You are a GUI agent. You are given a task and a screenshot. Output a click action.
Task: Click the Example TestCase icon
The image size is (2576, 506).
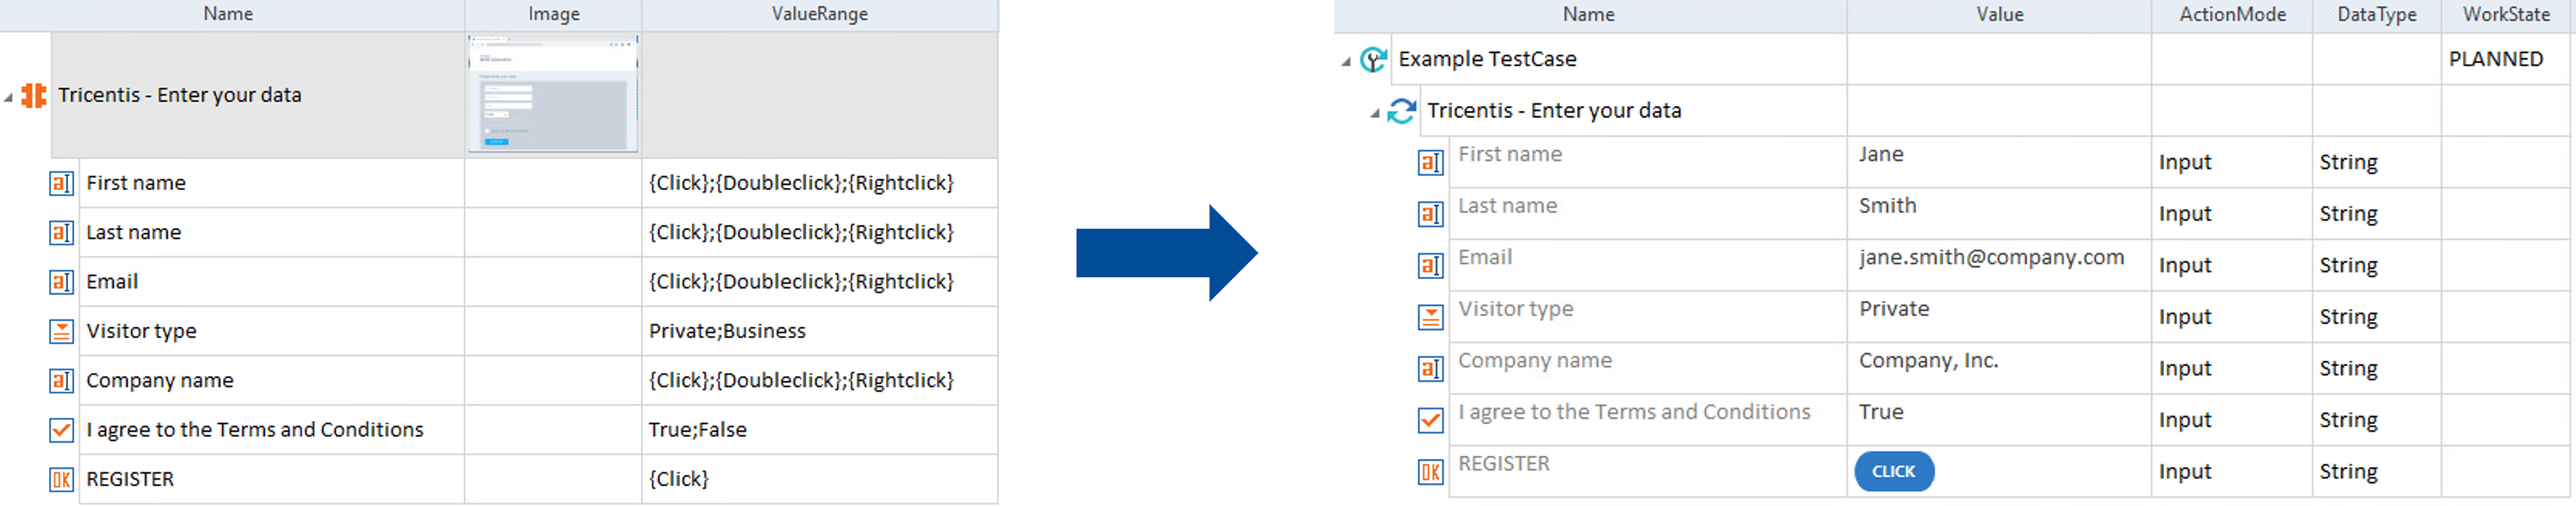[1374, 60]
